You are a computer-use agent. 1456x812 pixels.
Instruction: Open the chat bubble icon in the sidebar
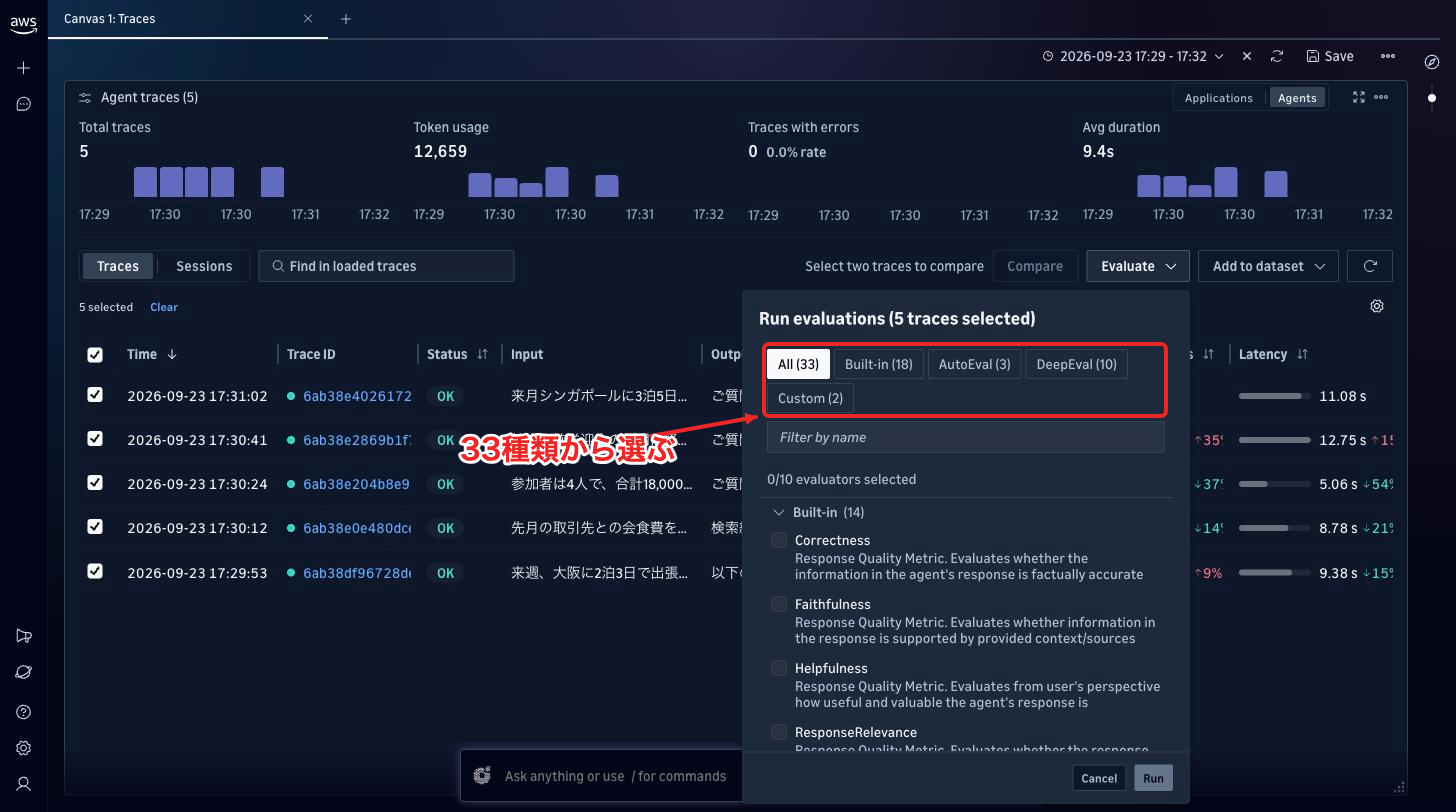click(x=24, y=104)
